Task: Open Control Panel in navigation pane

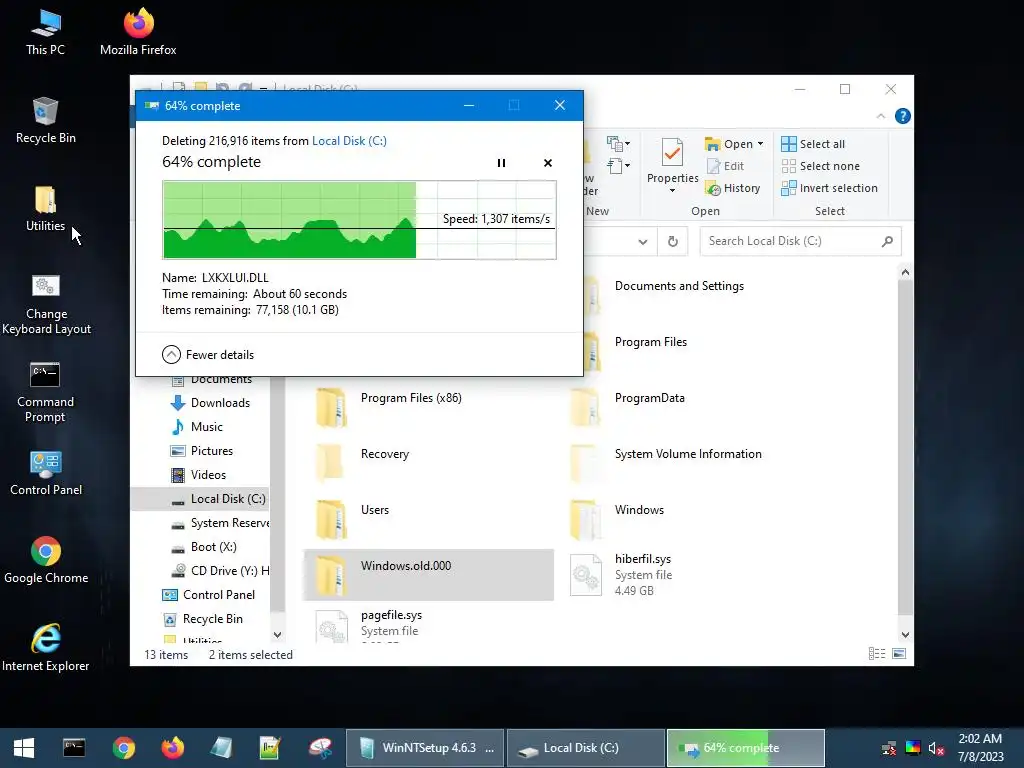Action: (208, 595)
